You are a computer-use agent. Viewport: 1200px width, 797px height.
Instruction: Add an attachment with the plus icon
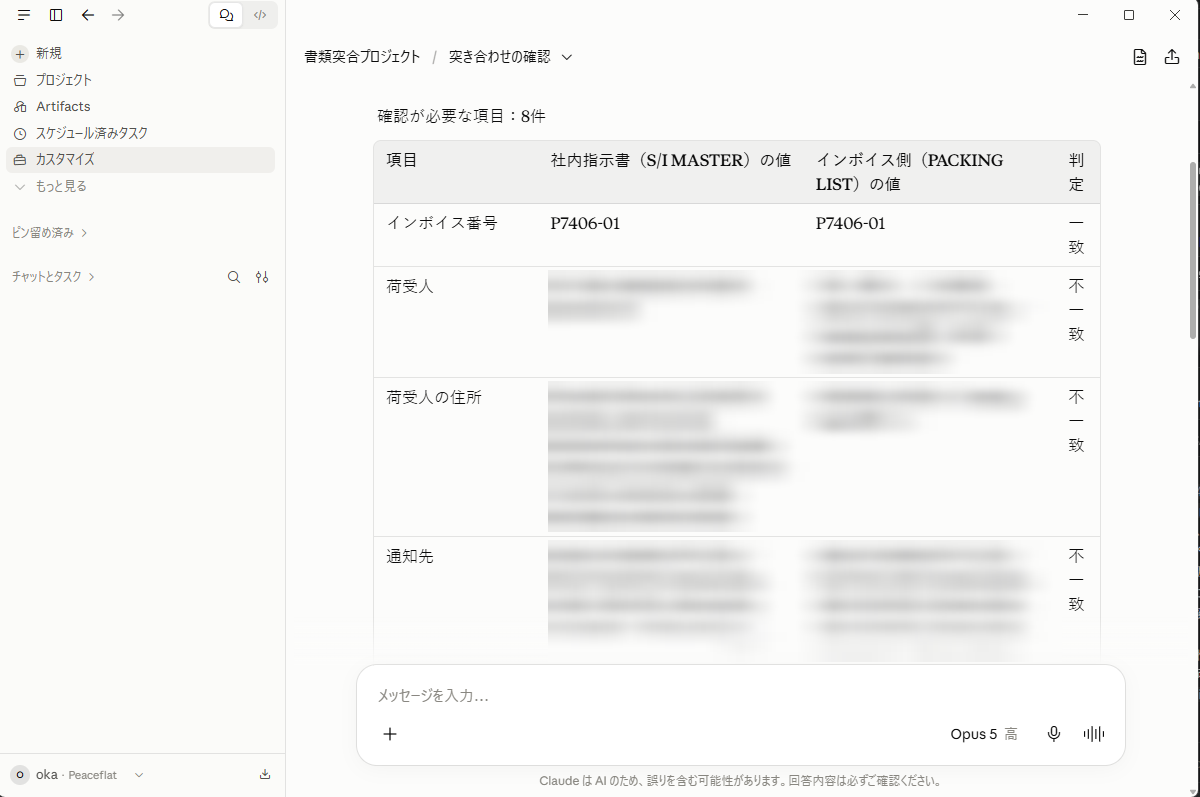coord(390,734)
